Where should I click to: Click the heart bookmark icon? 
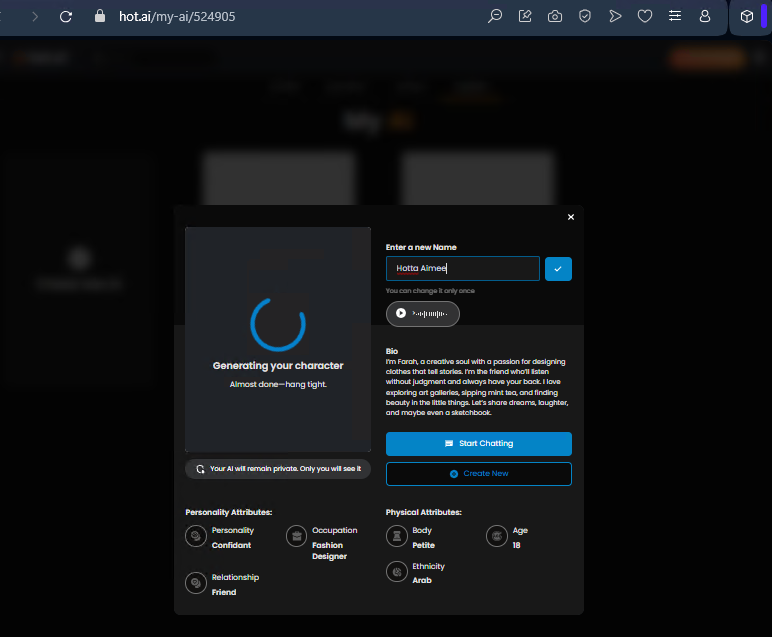pos(645,17)
